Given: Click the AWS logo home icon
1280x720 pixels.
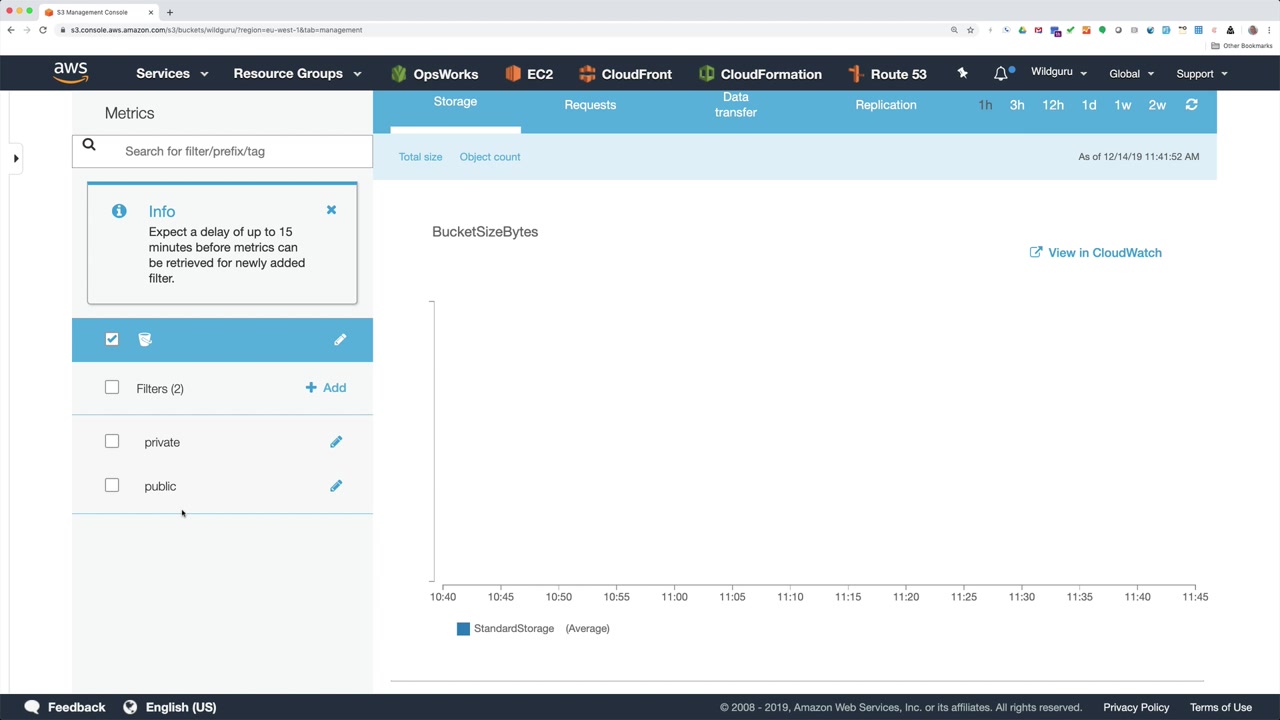Looking at the screenshot, I should point(71,73).
